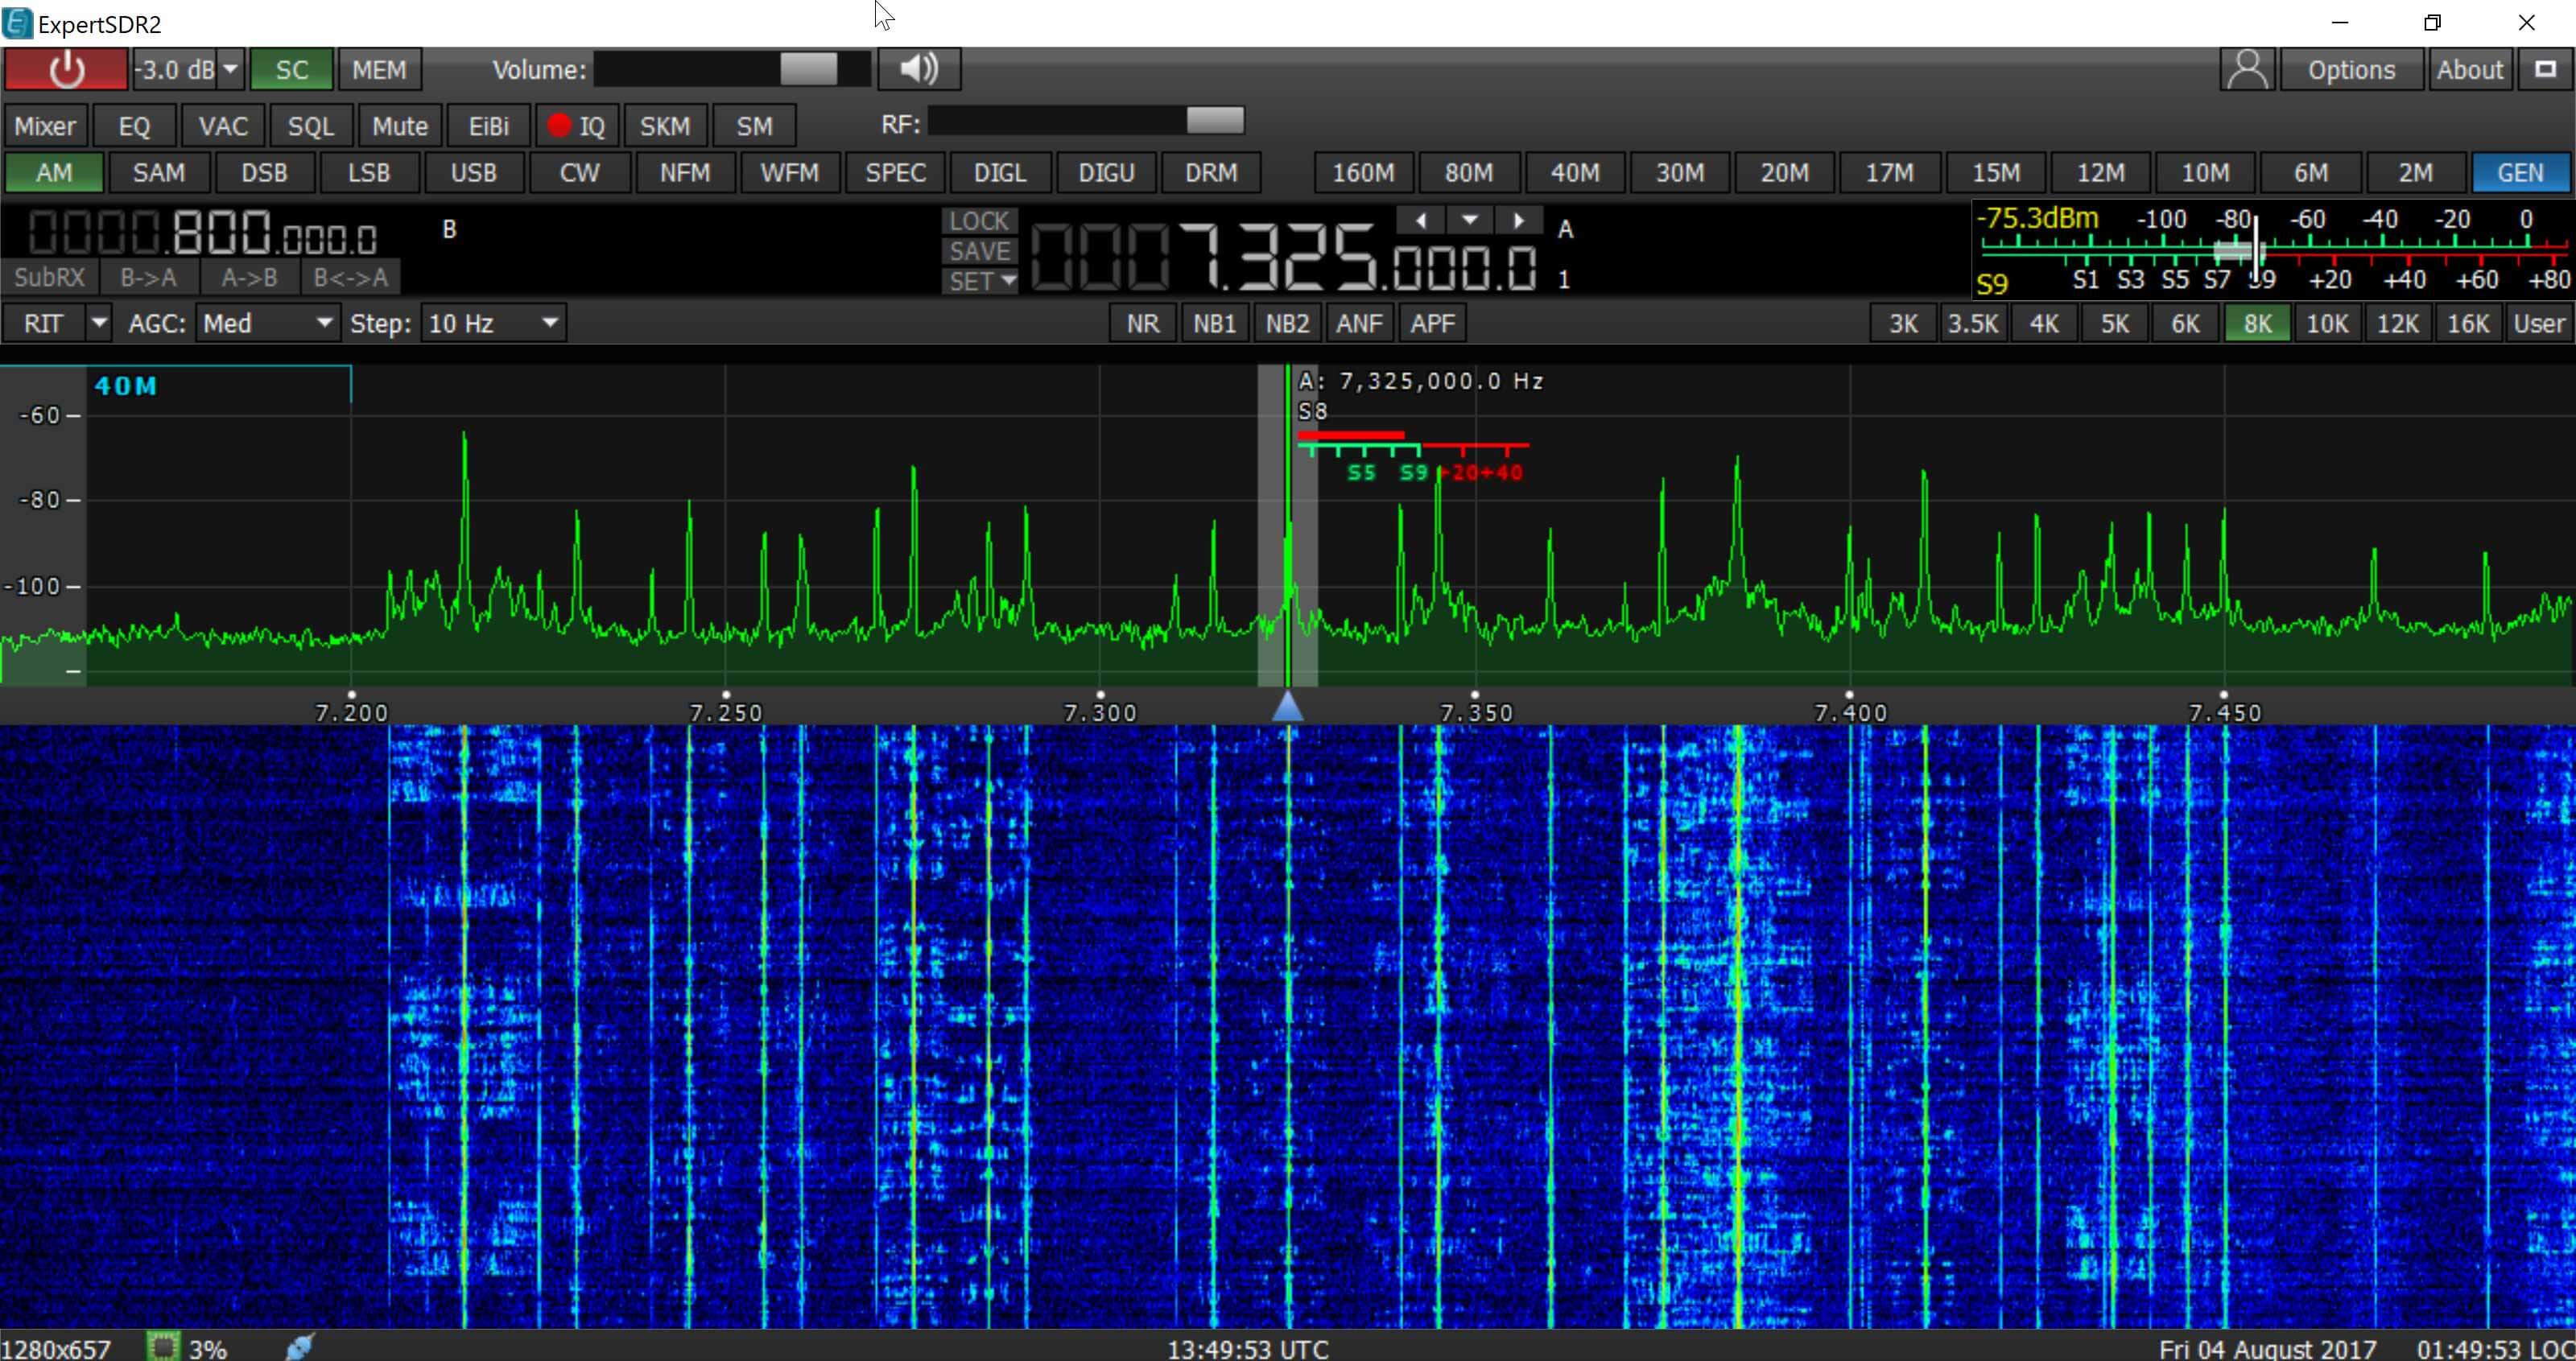Switch to the USB mode
The image size is (2576, 1361).
(x=473, y=173)
